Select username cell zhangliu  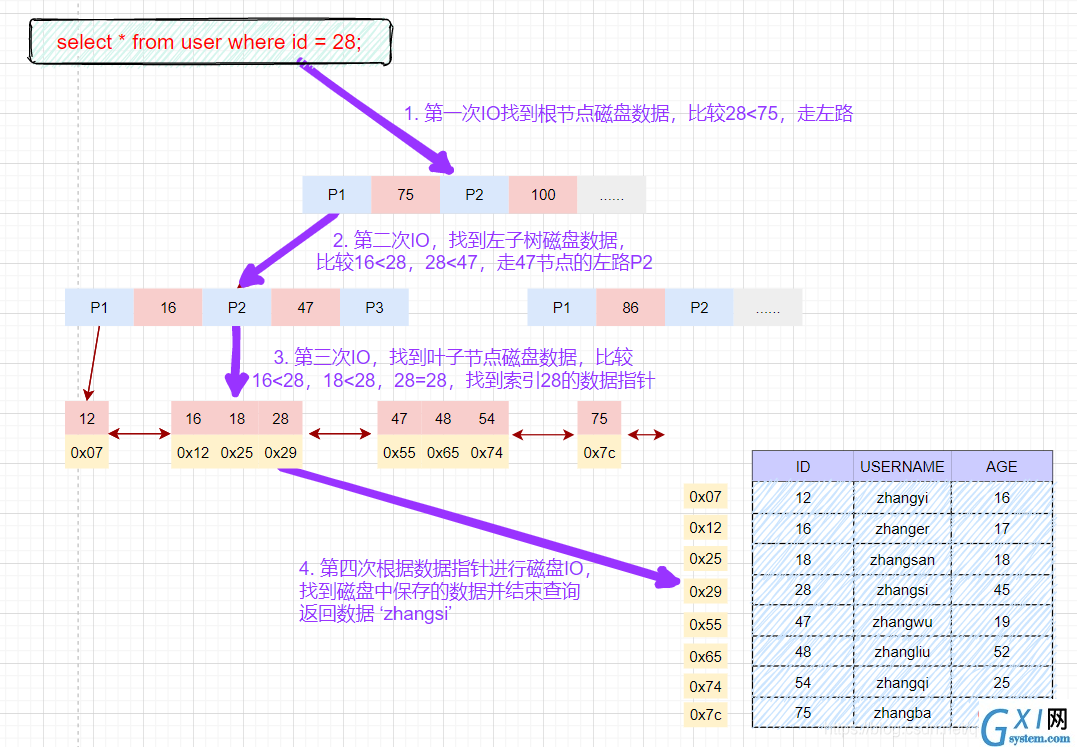(x=903, y=652)
